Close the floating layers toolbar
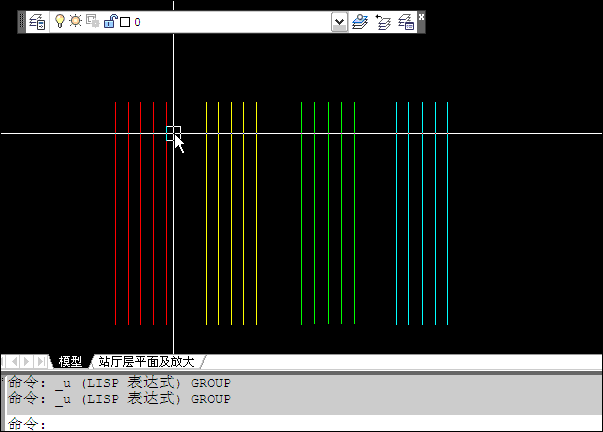The height and width of the screenshot is (432, 603). (x=421, y=17)
